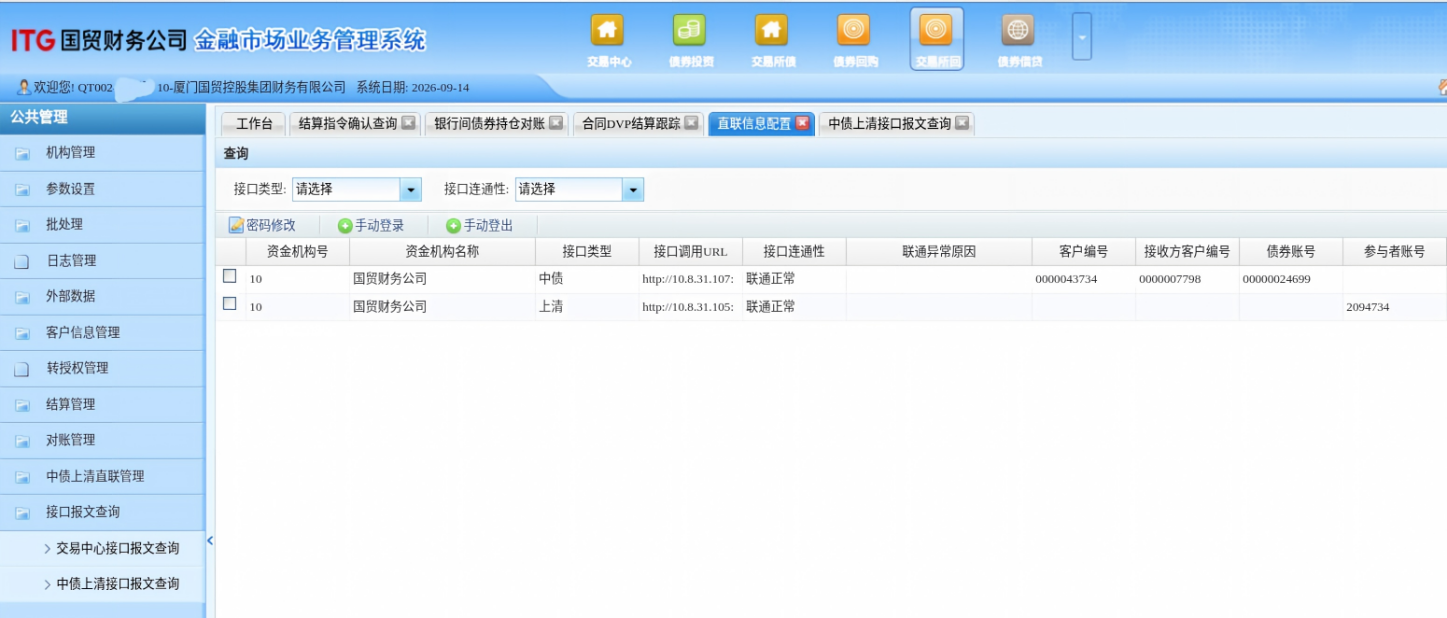Close the 直联信息配置 tab

[802, 124]
